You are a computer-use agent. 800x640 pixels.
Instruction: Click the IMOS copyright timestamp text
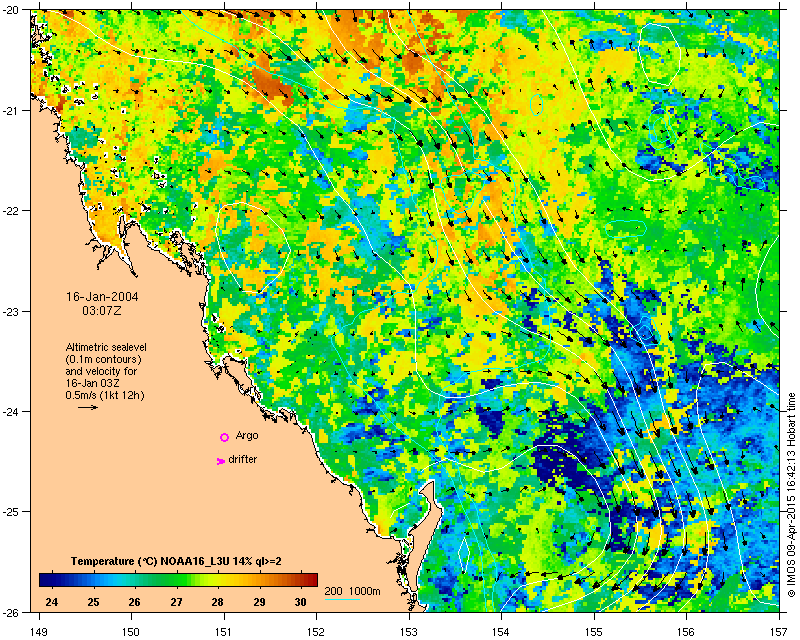tap(791, 495)
